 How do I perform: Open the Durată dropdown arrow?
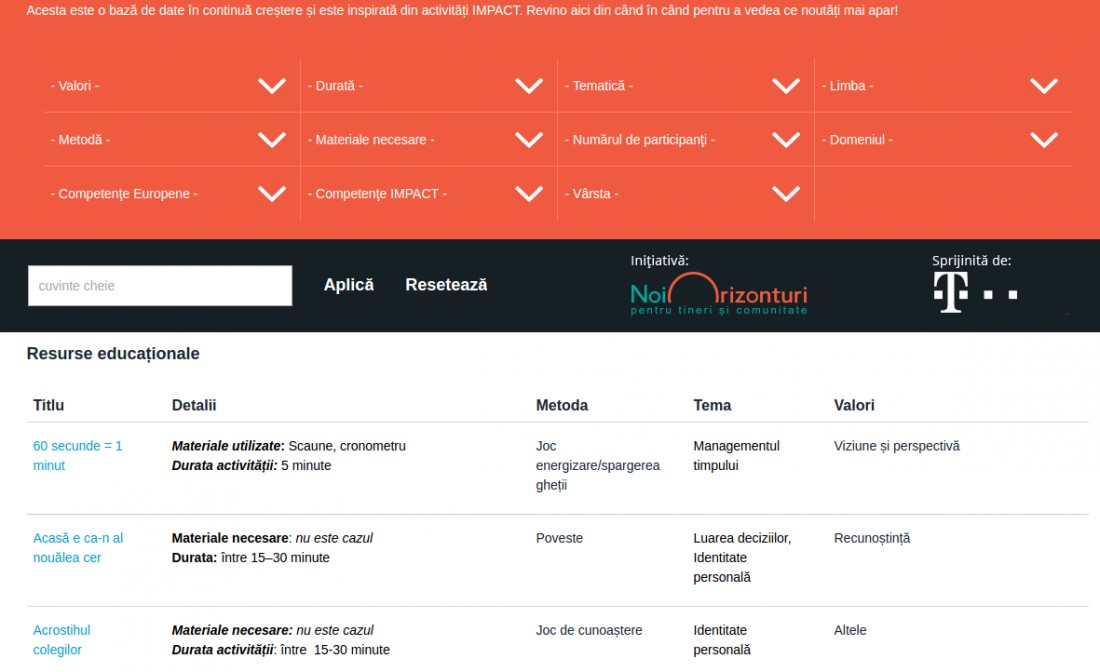click(x=529, y=86)
